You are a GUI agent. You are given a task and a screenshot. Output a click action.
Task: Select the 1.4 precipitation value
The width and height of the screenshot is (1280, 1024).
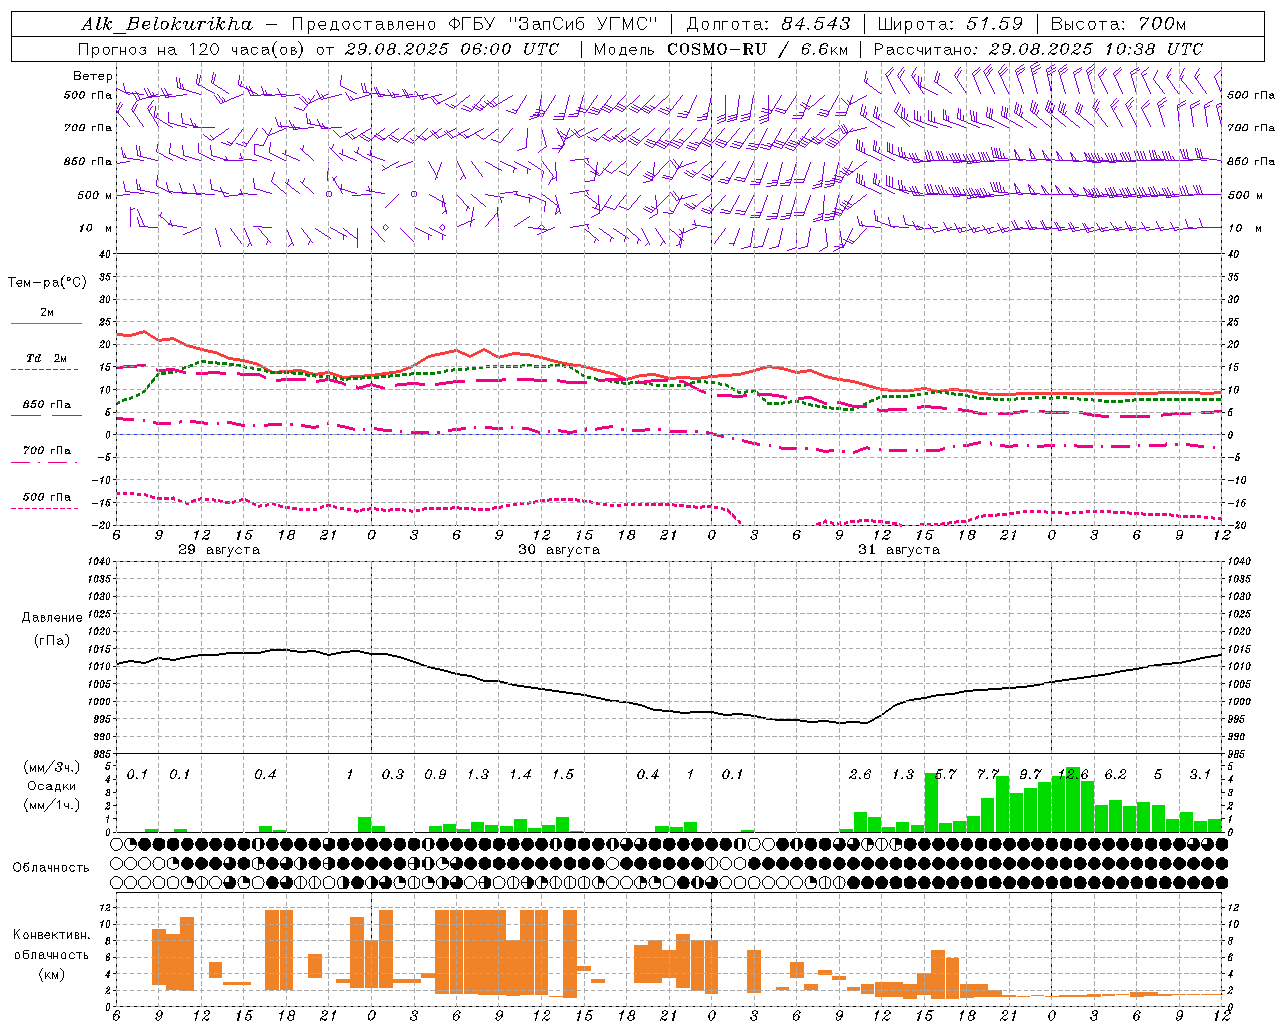520,775
